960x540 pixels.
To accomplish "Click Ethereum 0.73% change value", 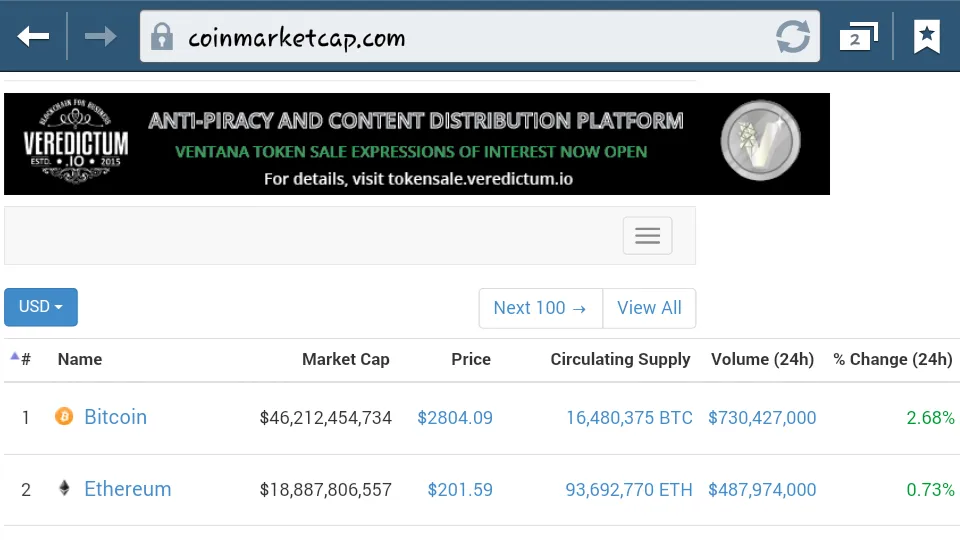I will click(x=931, y=490).
